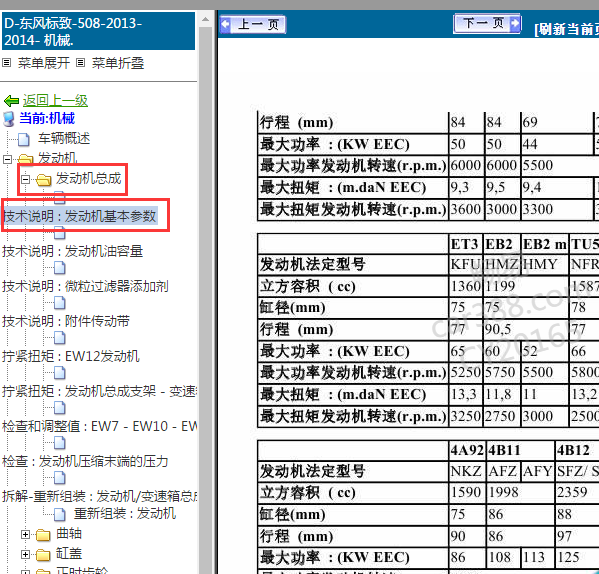
Task: Select the 发动机总成 tree node
Action: (x=89, y=178)
